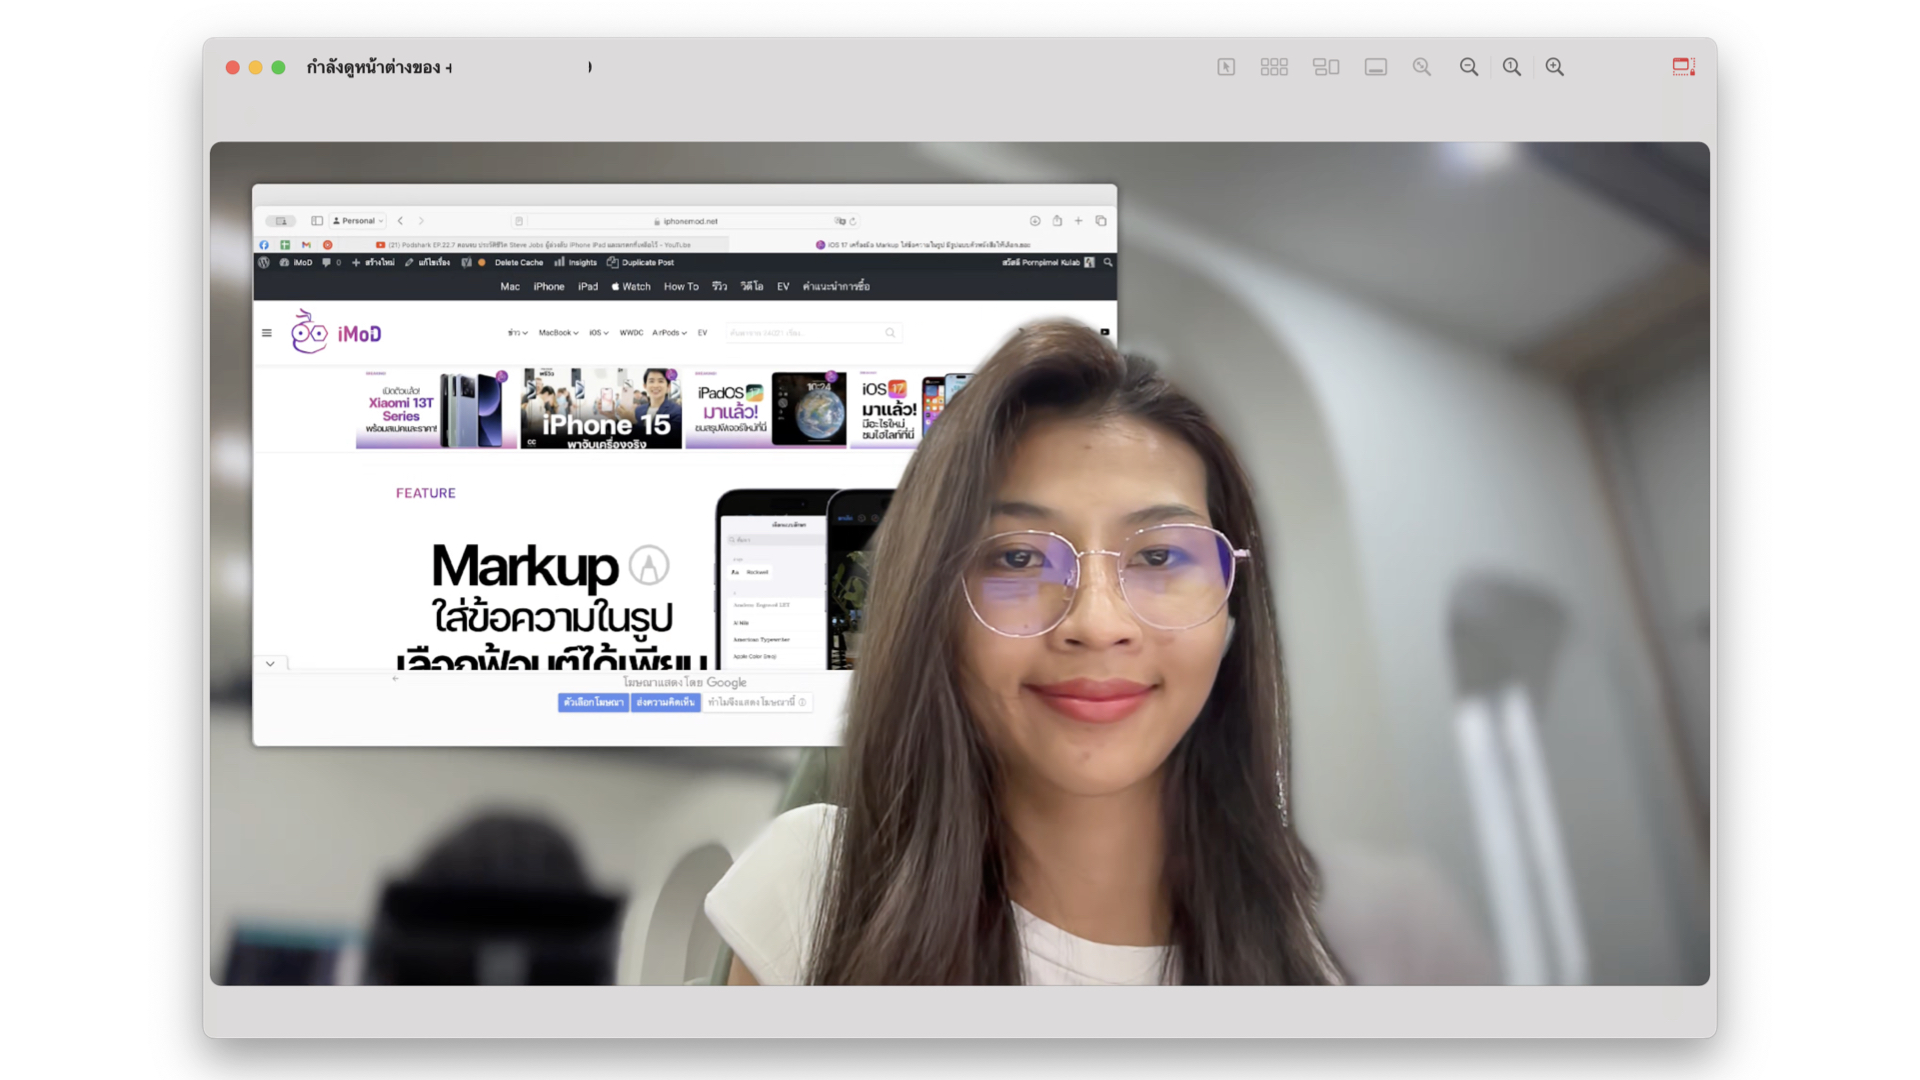This screenshot has height=1080, width=1920.
Task: Toggle control mode cursor icon
Action: point(1226,67)
